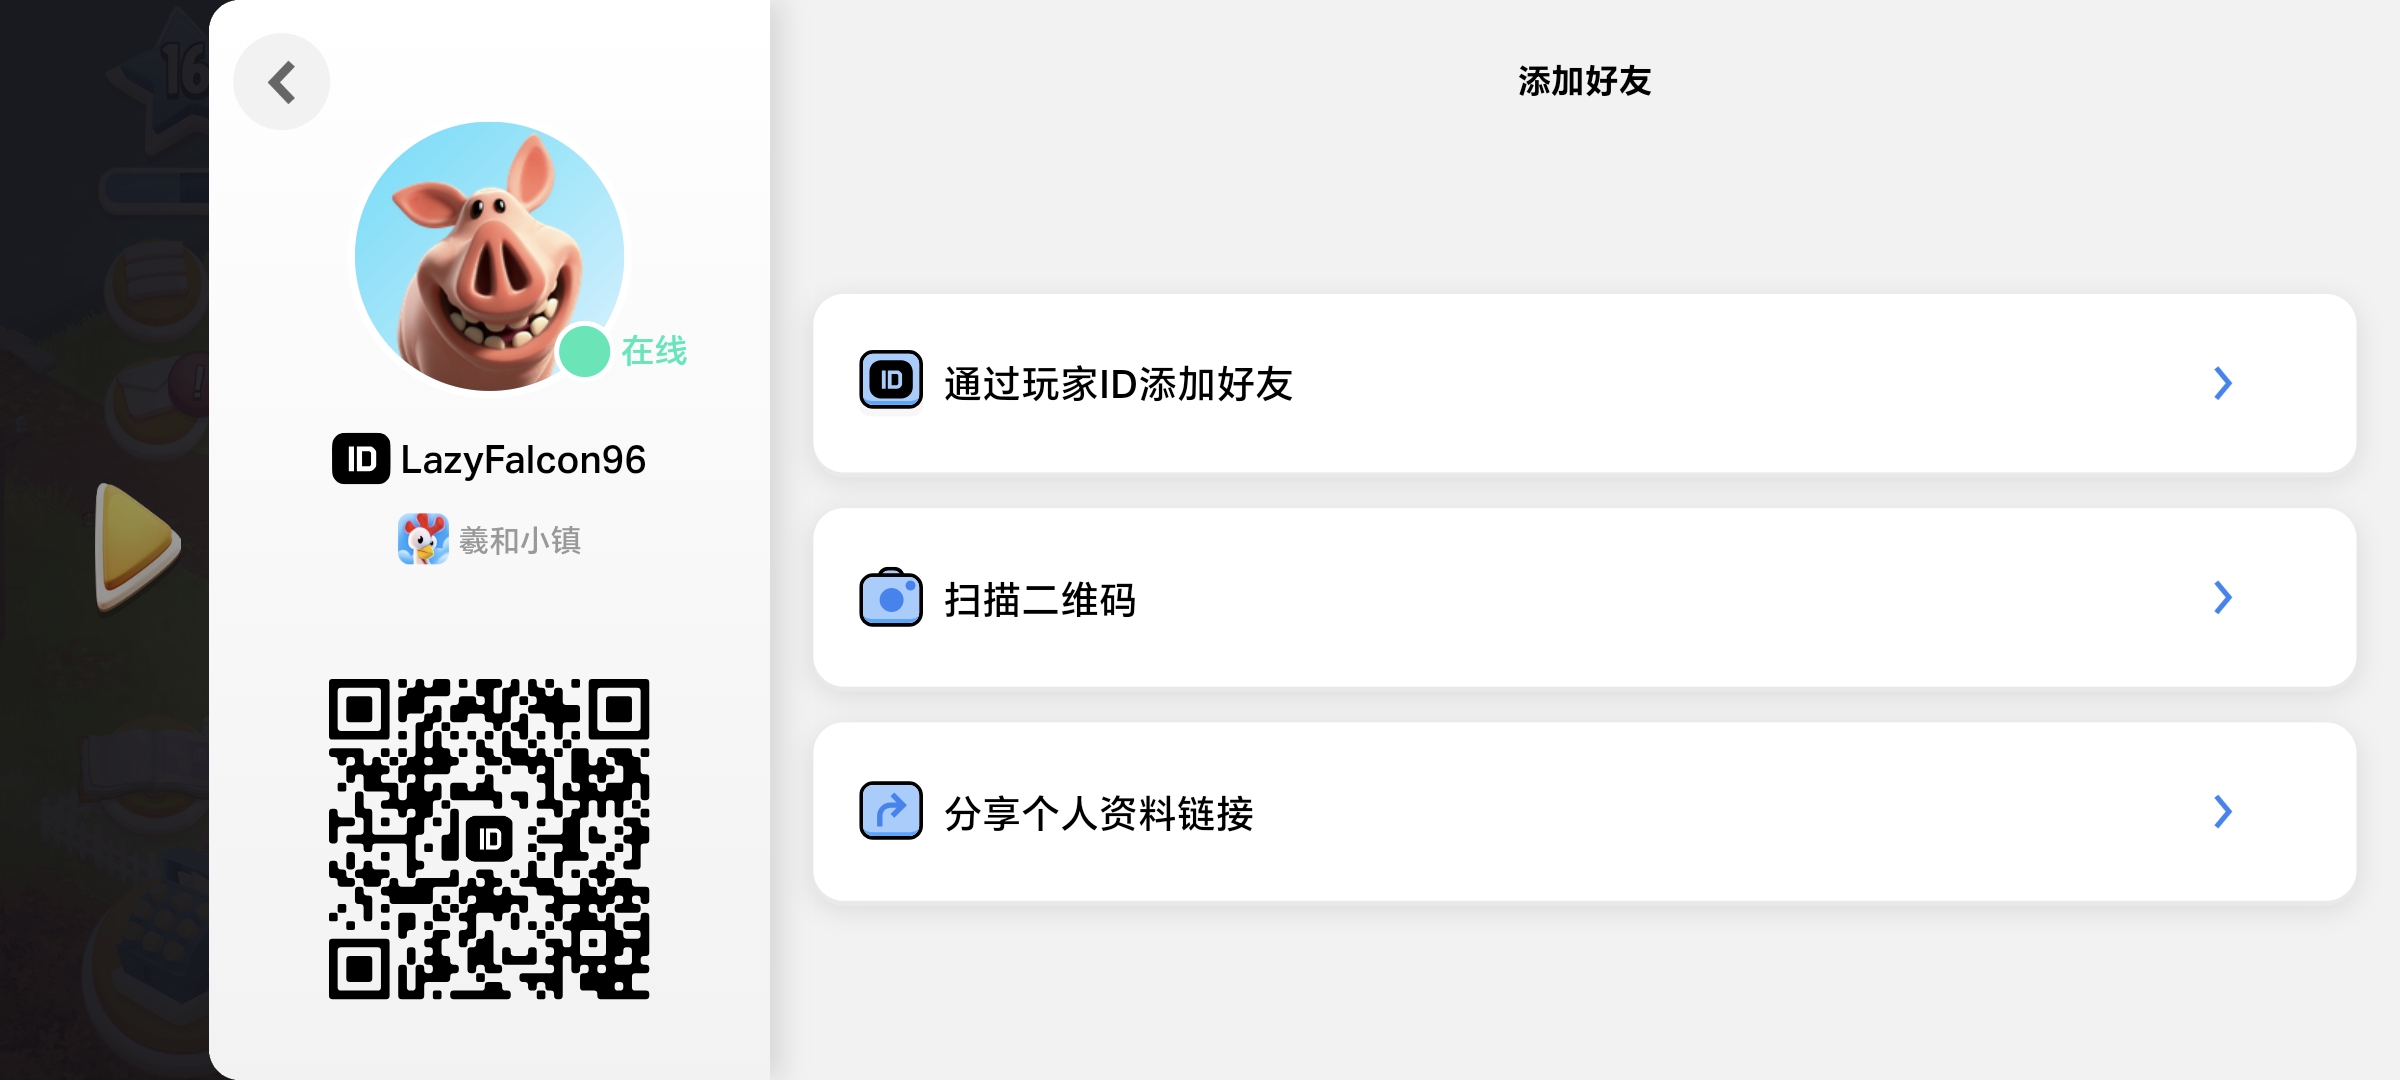The height and width of the screenshot is (1080, 2400).
Task: Open 通过玩家ID添加好友
Action: coord(1117,383)
